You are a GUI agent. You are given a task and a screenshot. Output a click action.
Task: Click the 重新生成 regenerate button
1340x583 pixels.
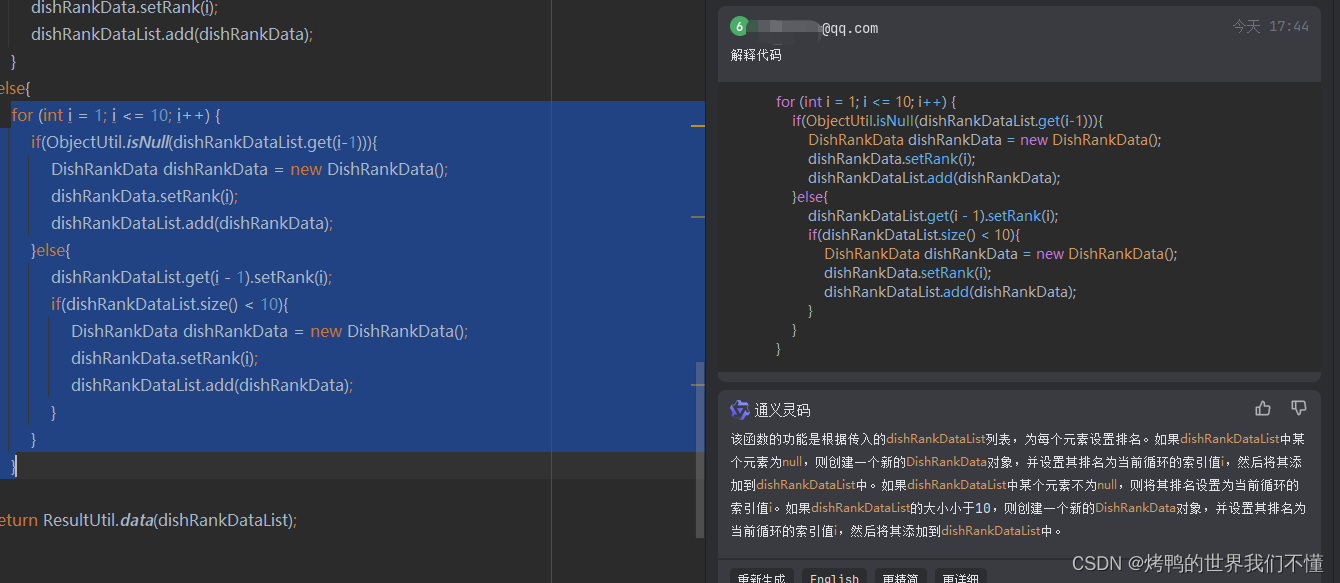click(x=762, y=578)
